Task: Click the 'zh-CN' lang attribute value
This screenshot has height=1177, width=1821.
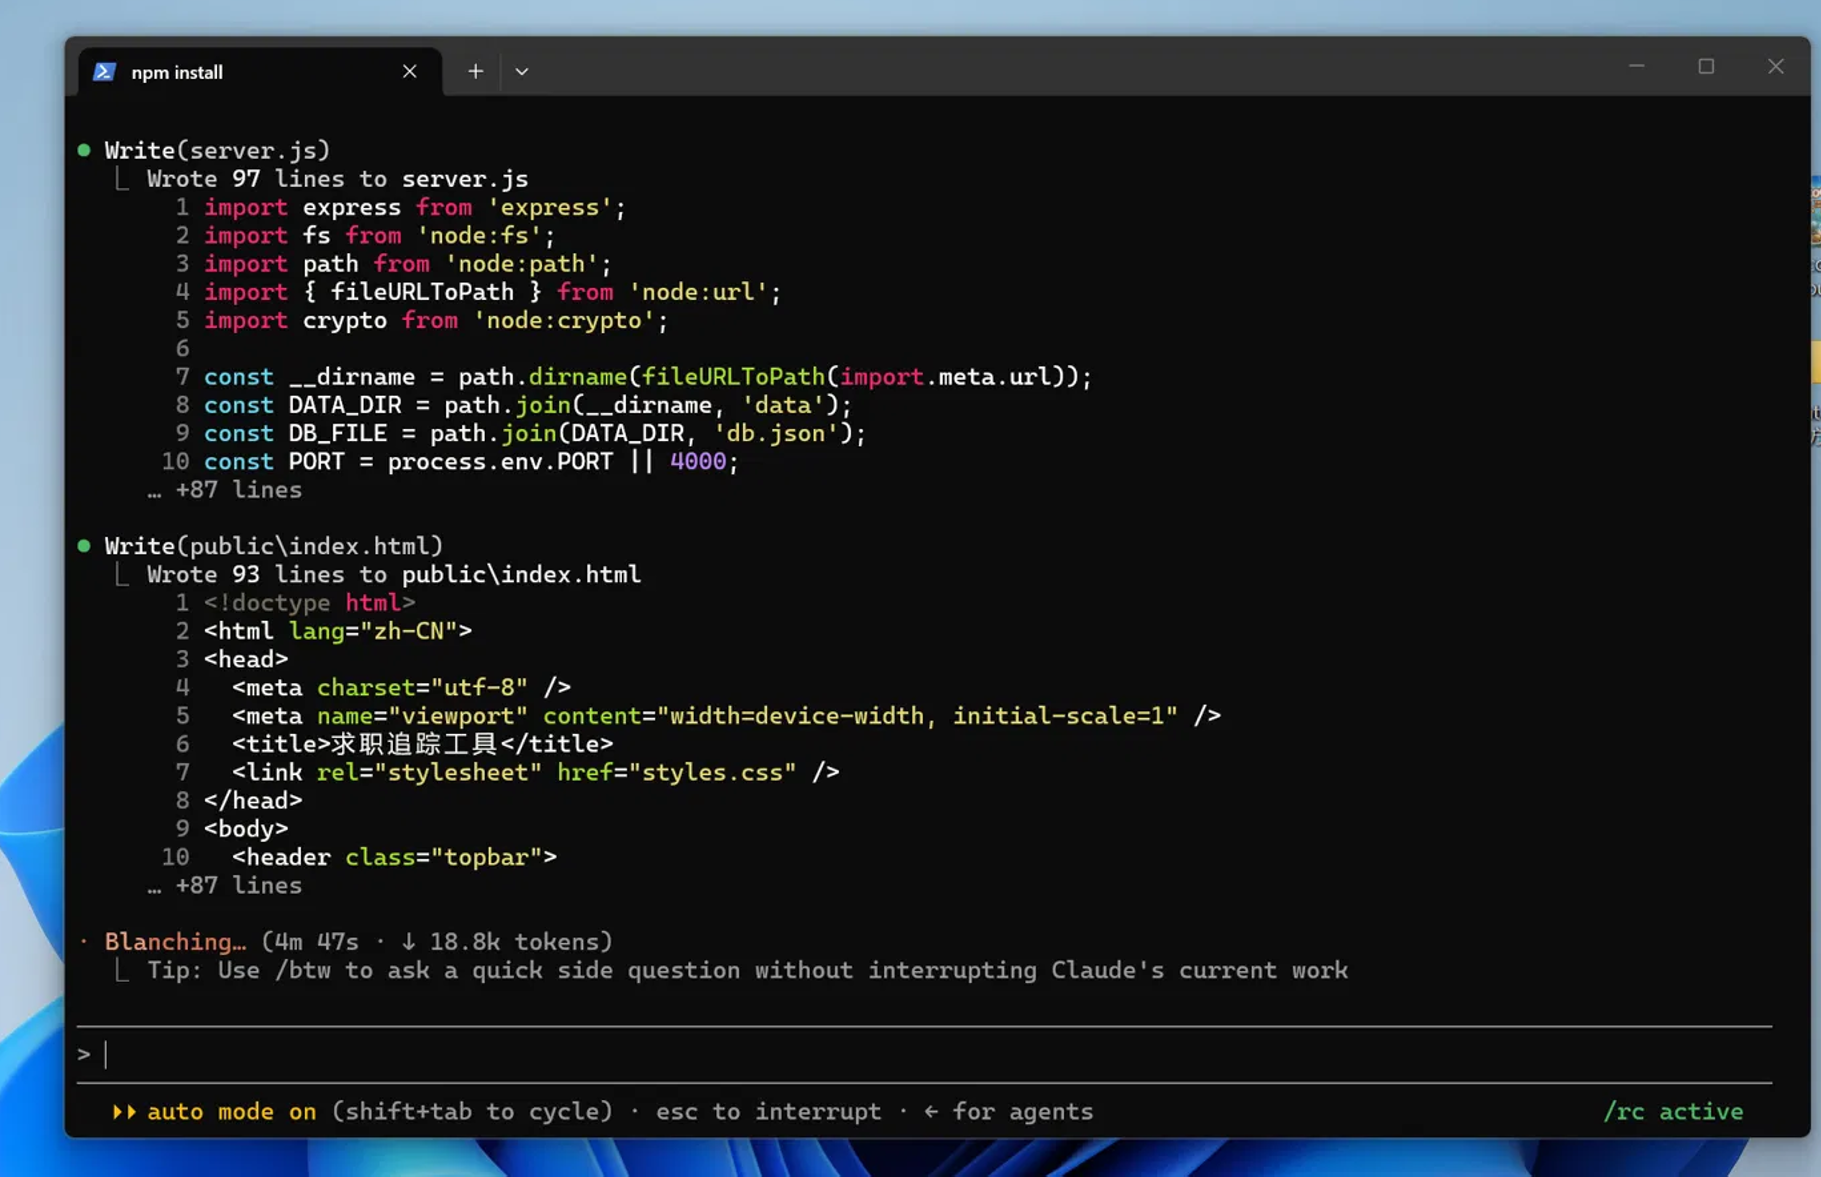Action: coord(408,632)
